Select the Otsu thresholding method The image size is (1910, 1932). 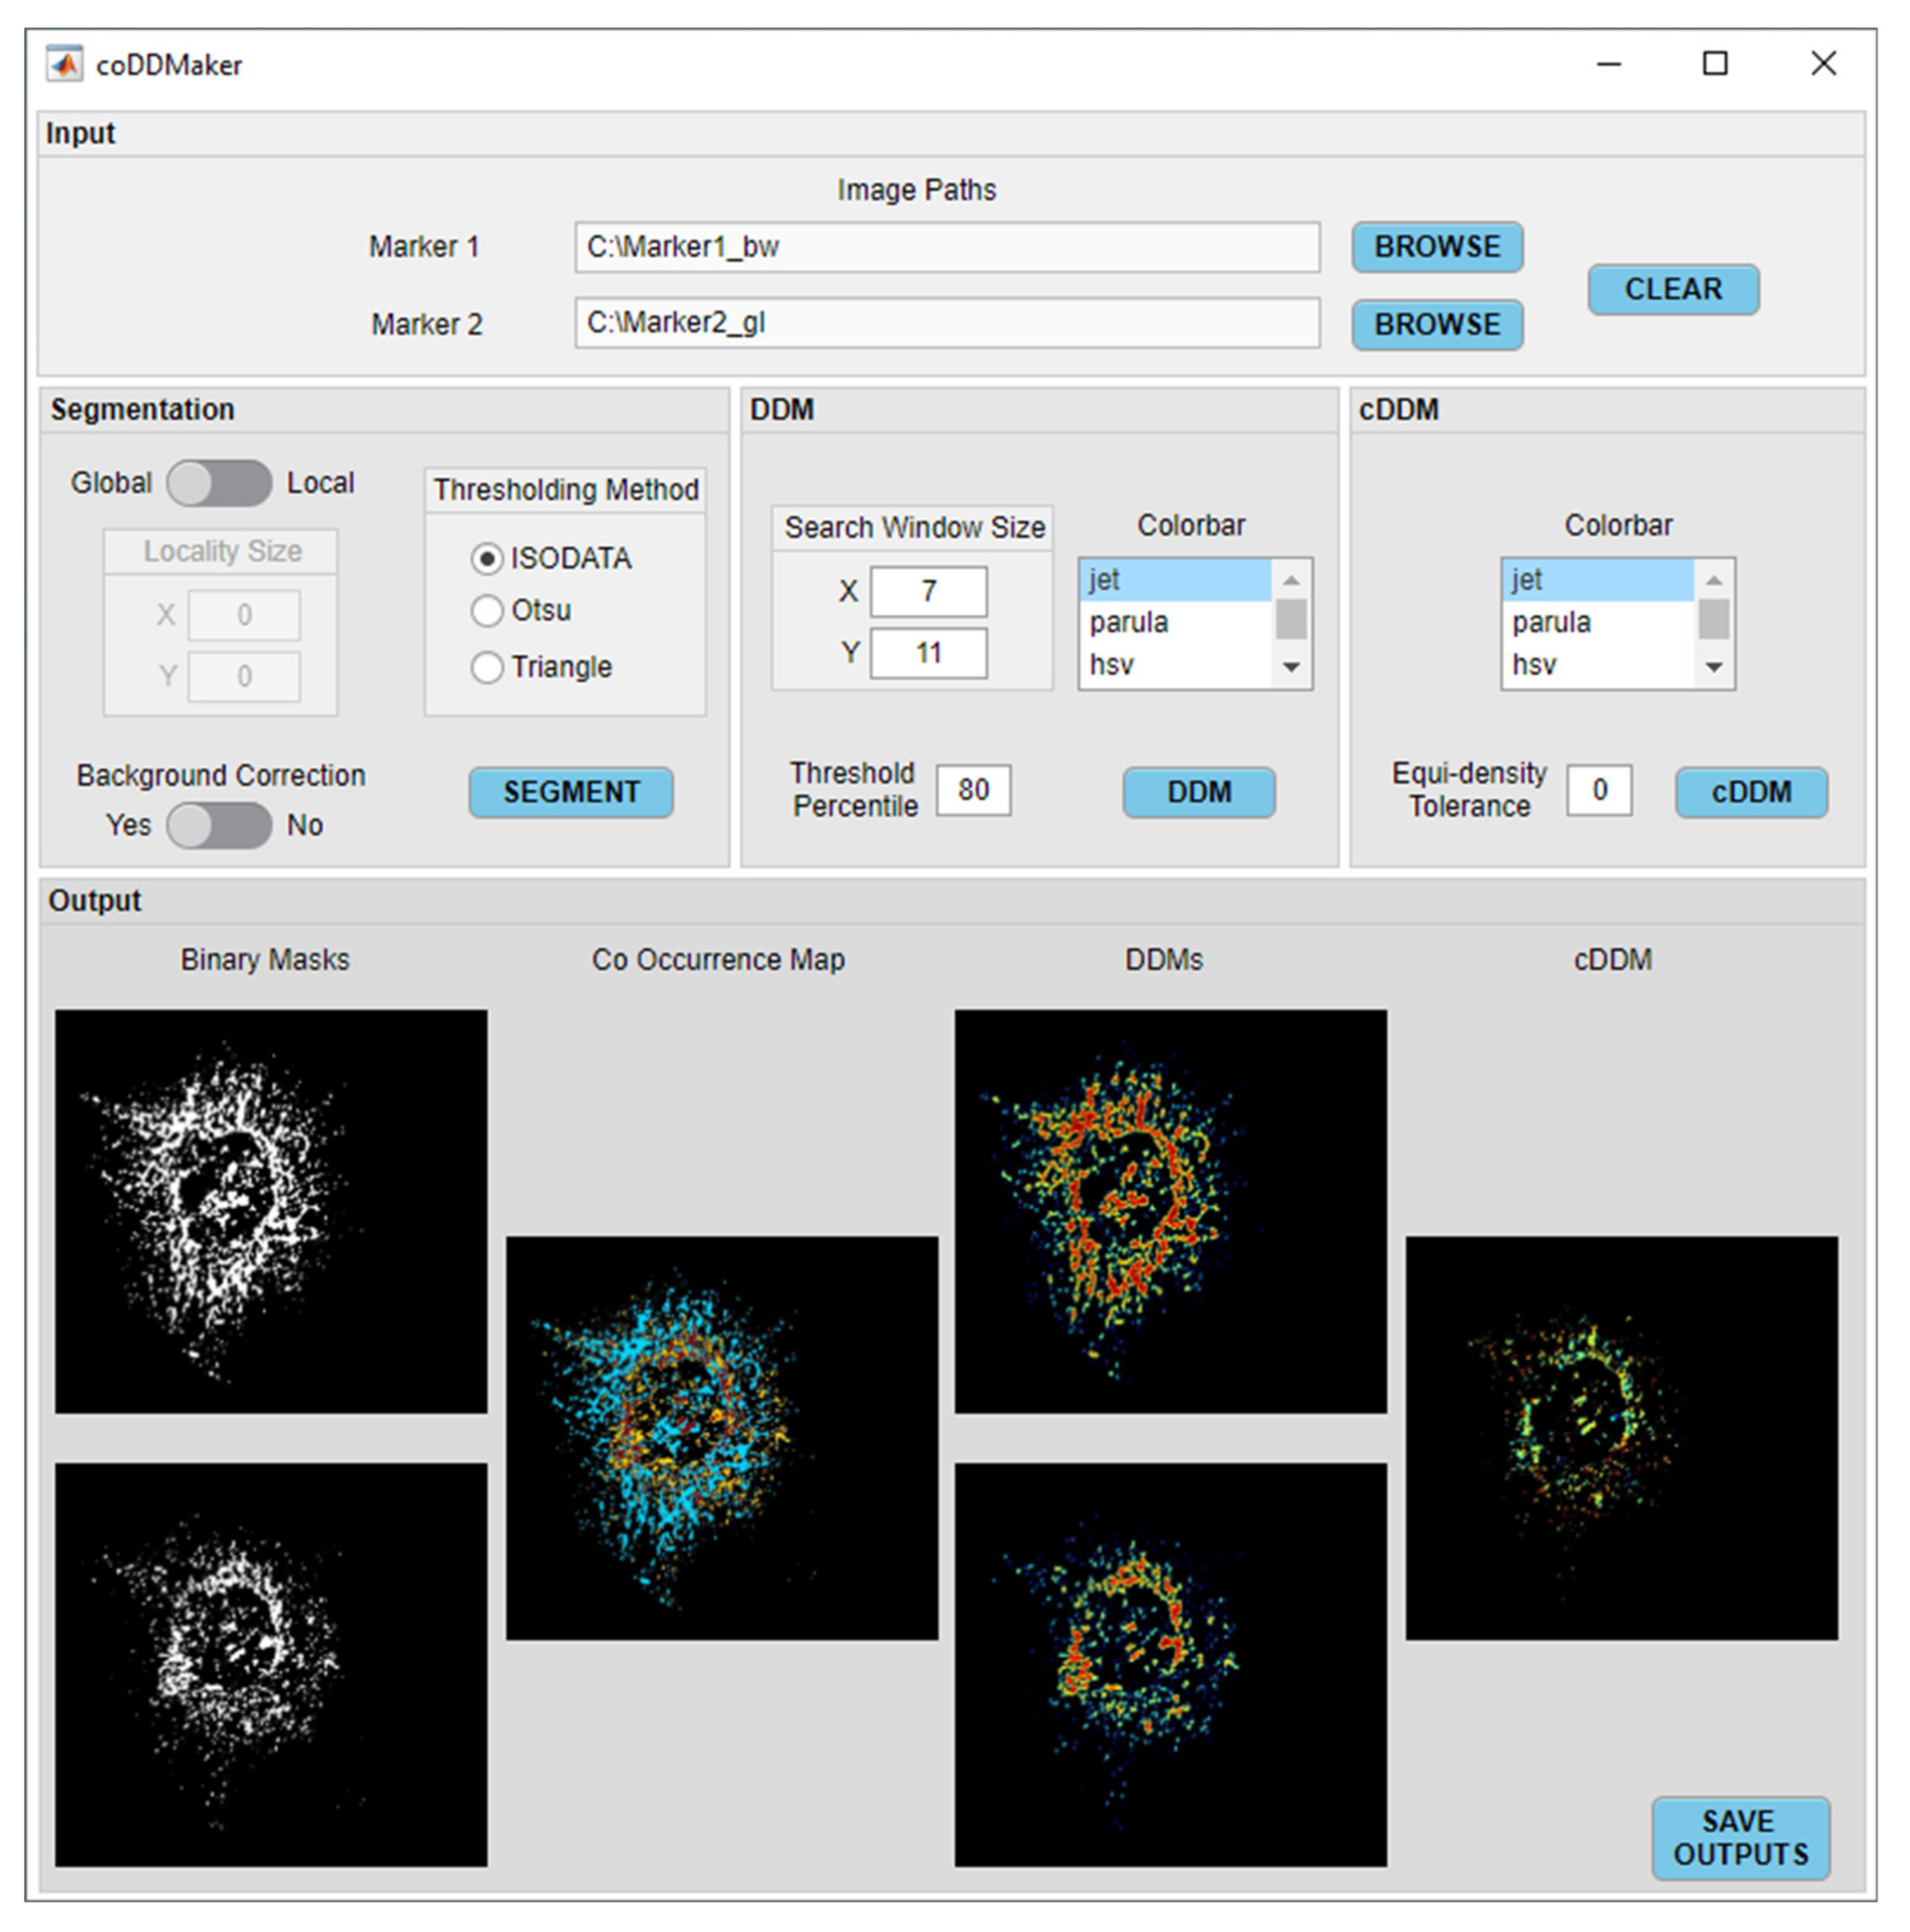[x=487, y=610]
